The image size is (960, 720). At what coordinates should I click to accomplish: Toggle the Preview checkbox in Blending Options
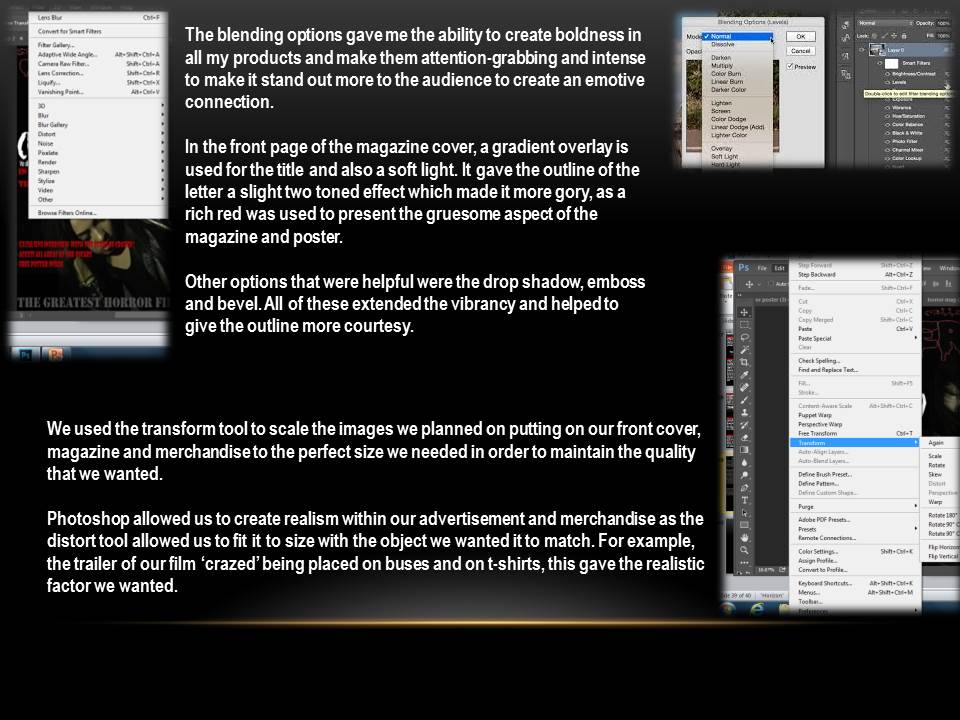(x=790, y=67)
